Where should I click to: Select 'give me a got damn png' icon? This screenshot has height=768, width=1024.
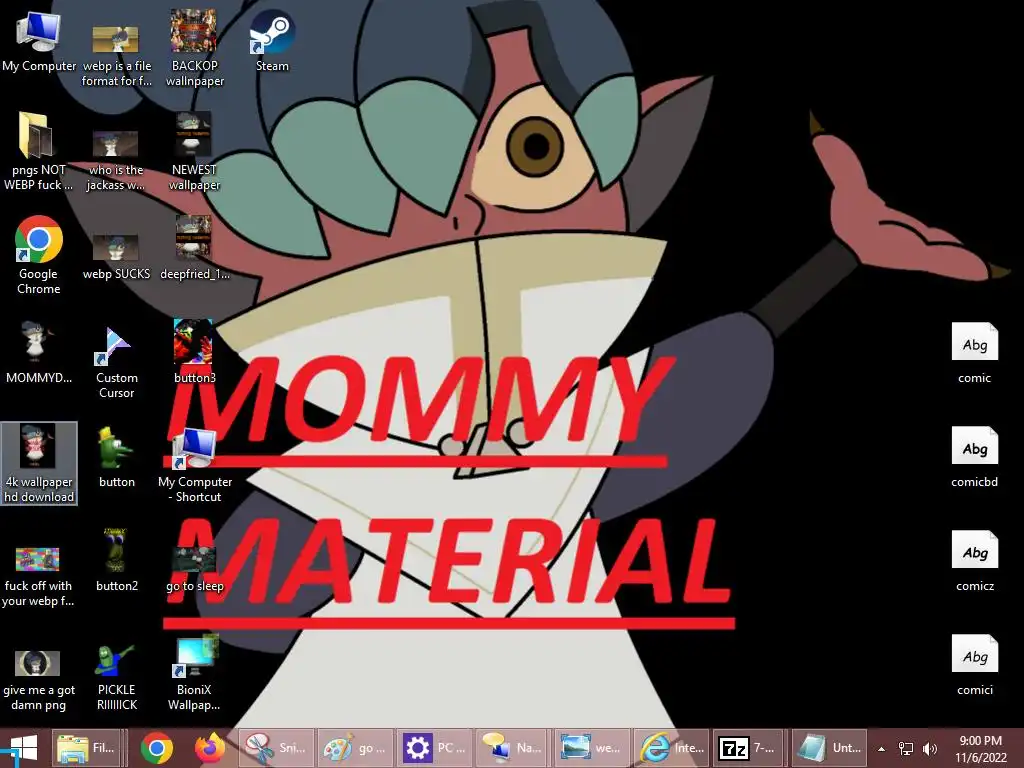click(39, 679)
